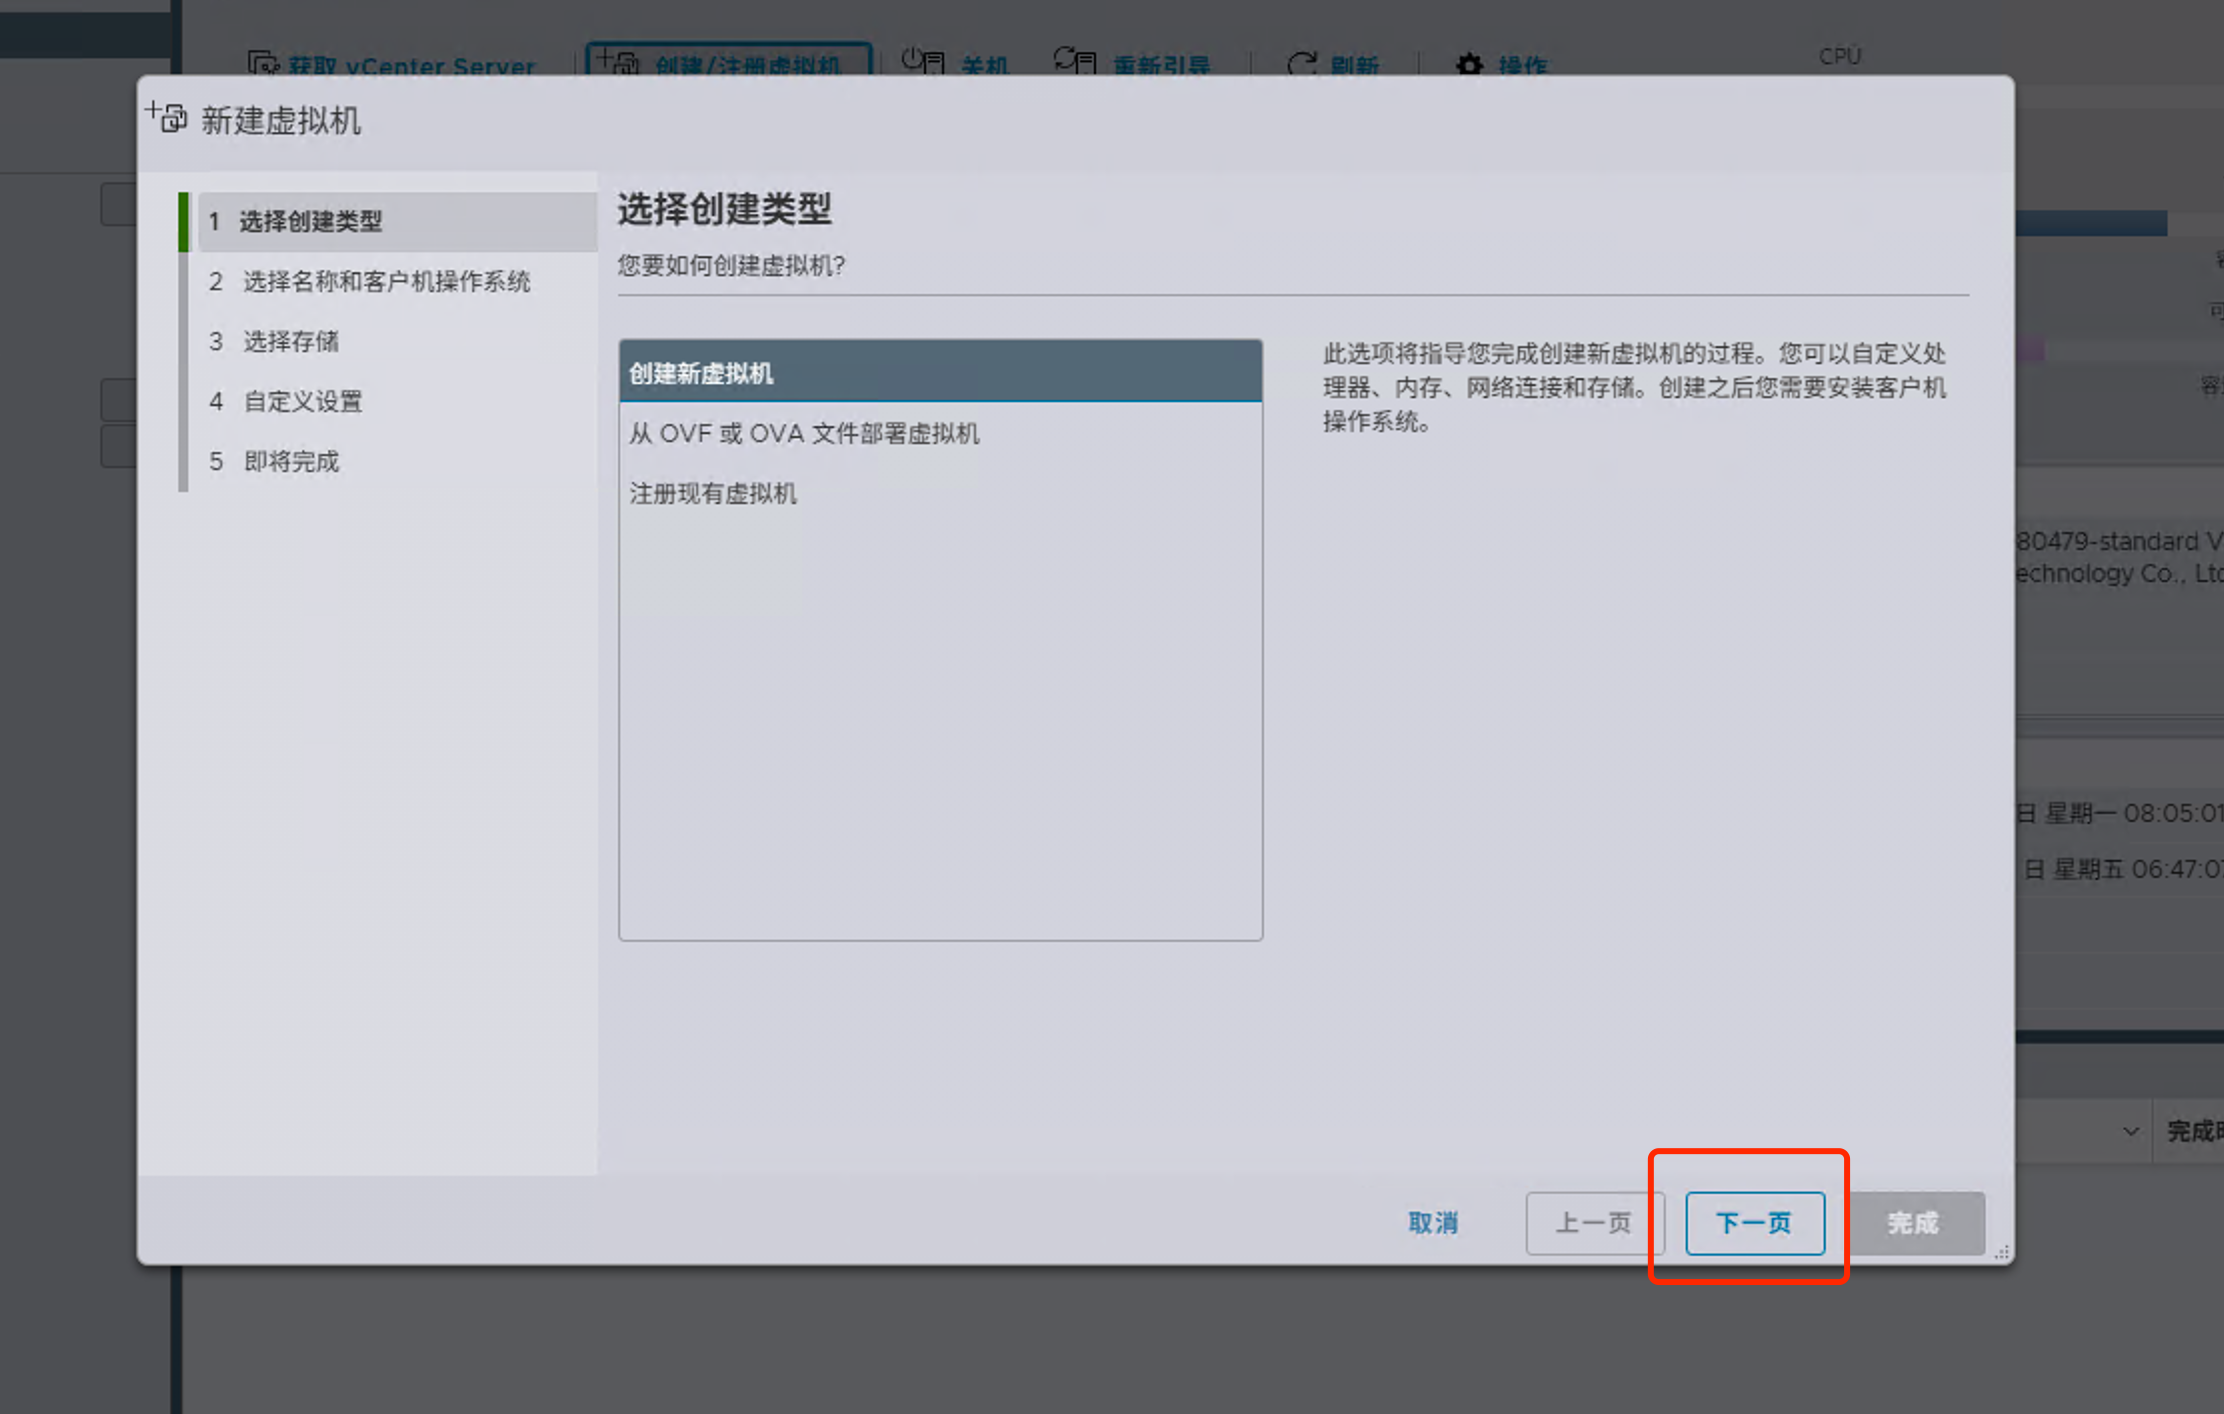
Task: Select 注册现有虚拟机 option
Action: pyautogui.click(x=713, y=493)
